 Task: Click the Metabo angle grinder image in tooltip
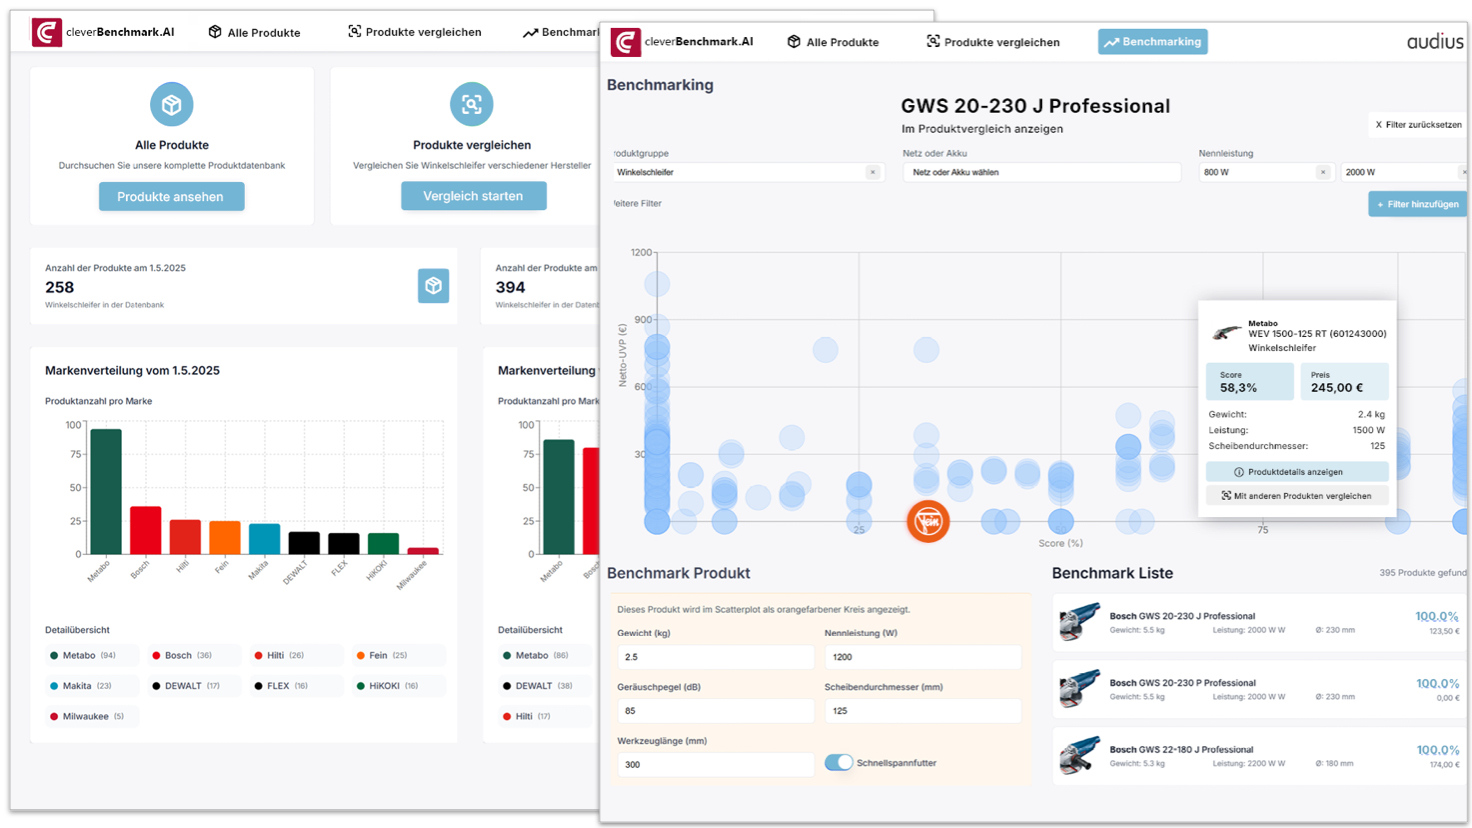click(x=1226, y=333)
